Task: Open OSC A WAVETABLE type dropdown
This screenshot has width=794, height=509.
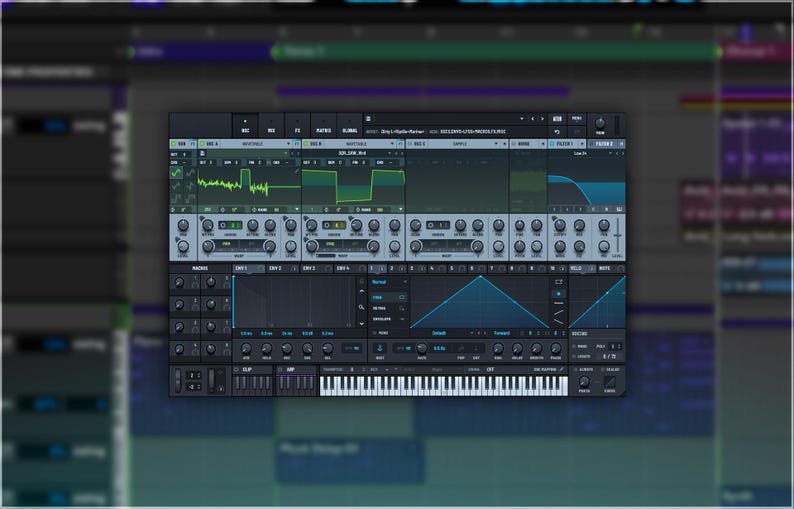Action: 258,144
